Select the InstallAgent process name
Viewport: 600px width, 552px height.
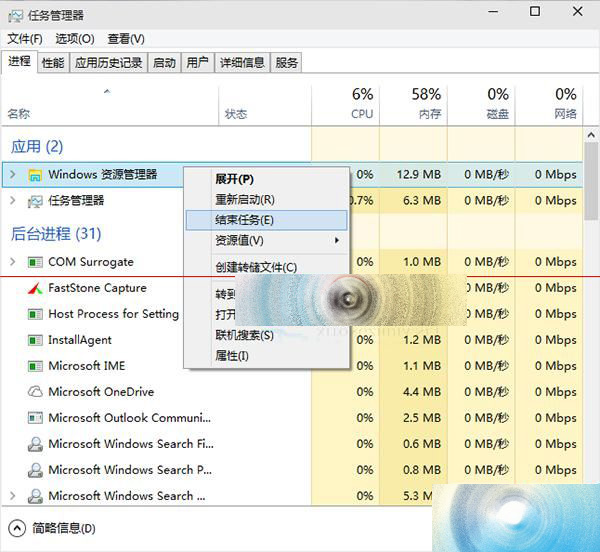pyautogui.click(x=80, y=340)
